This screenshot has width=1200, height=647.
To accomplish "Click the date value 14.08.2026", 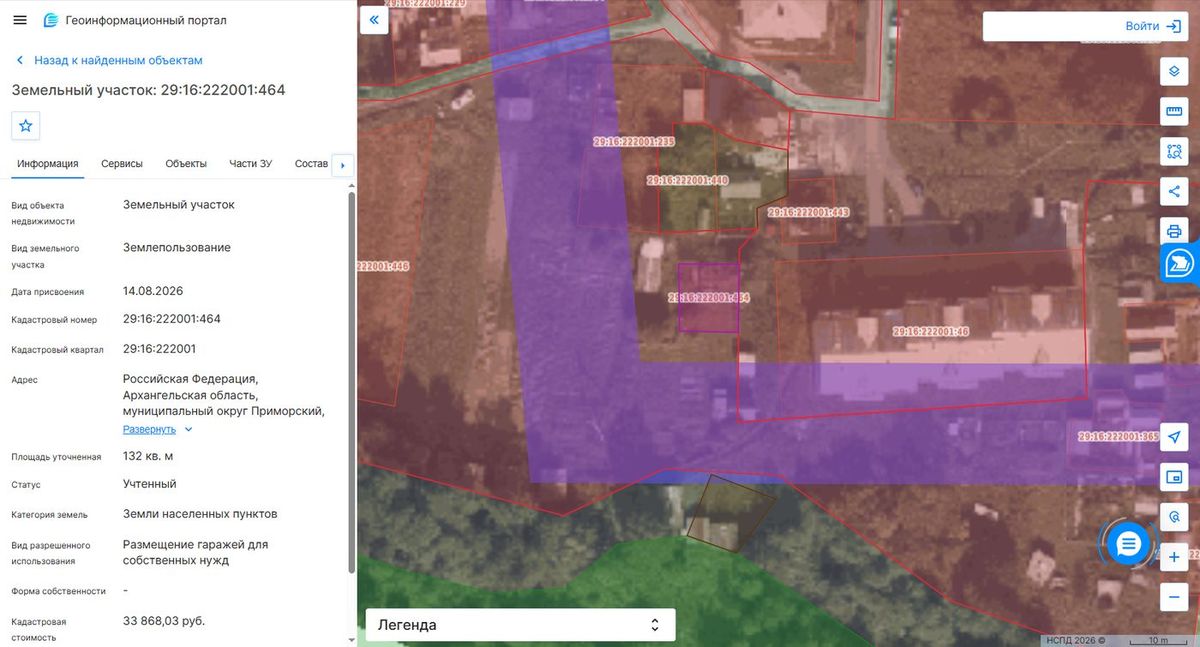I will pyautogui.click(x=153, y=291).
